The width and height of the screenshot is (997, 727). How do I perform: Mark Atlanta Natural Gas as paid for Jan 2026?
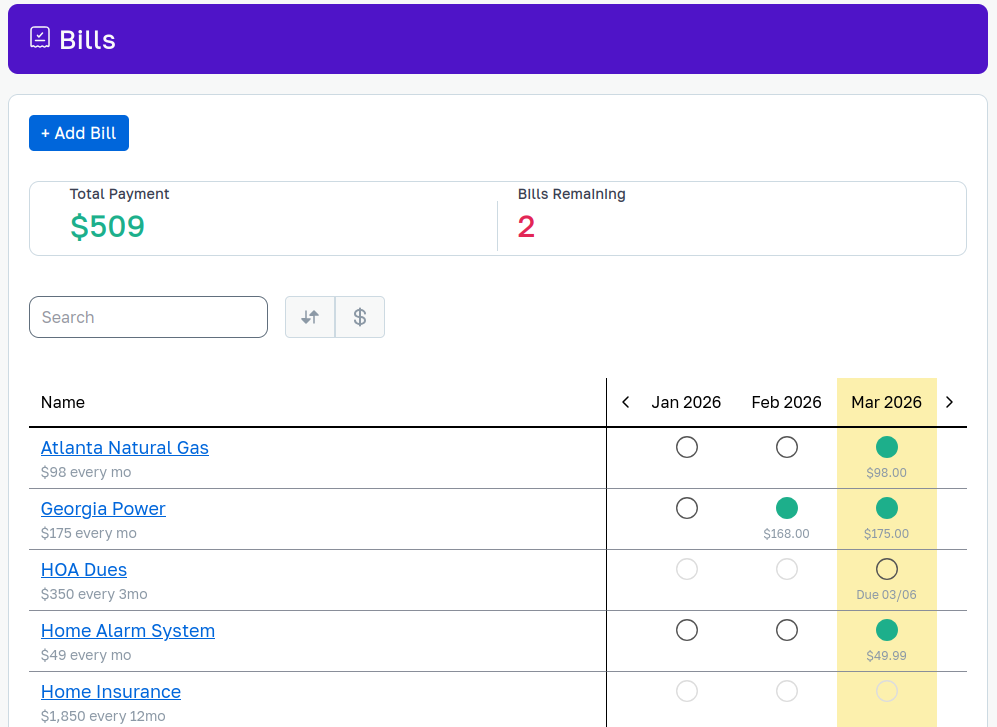686,447
